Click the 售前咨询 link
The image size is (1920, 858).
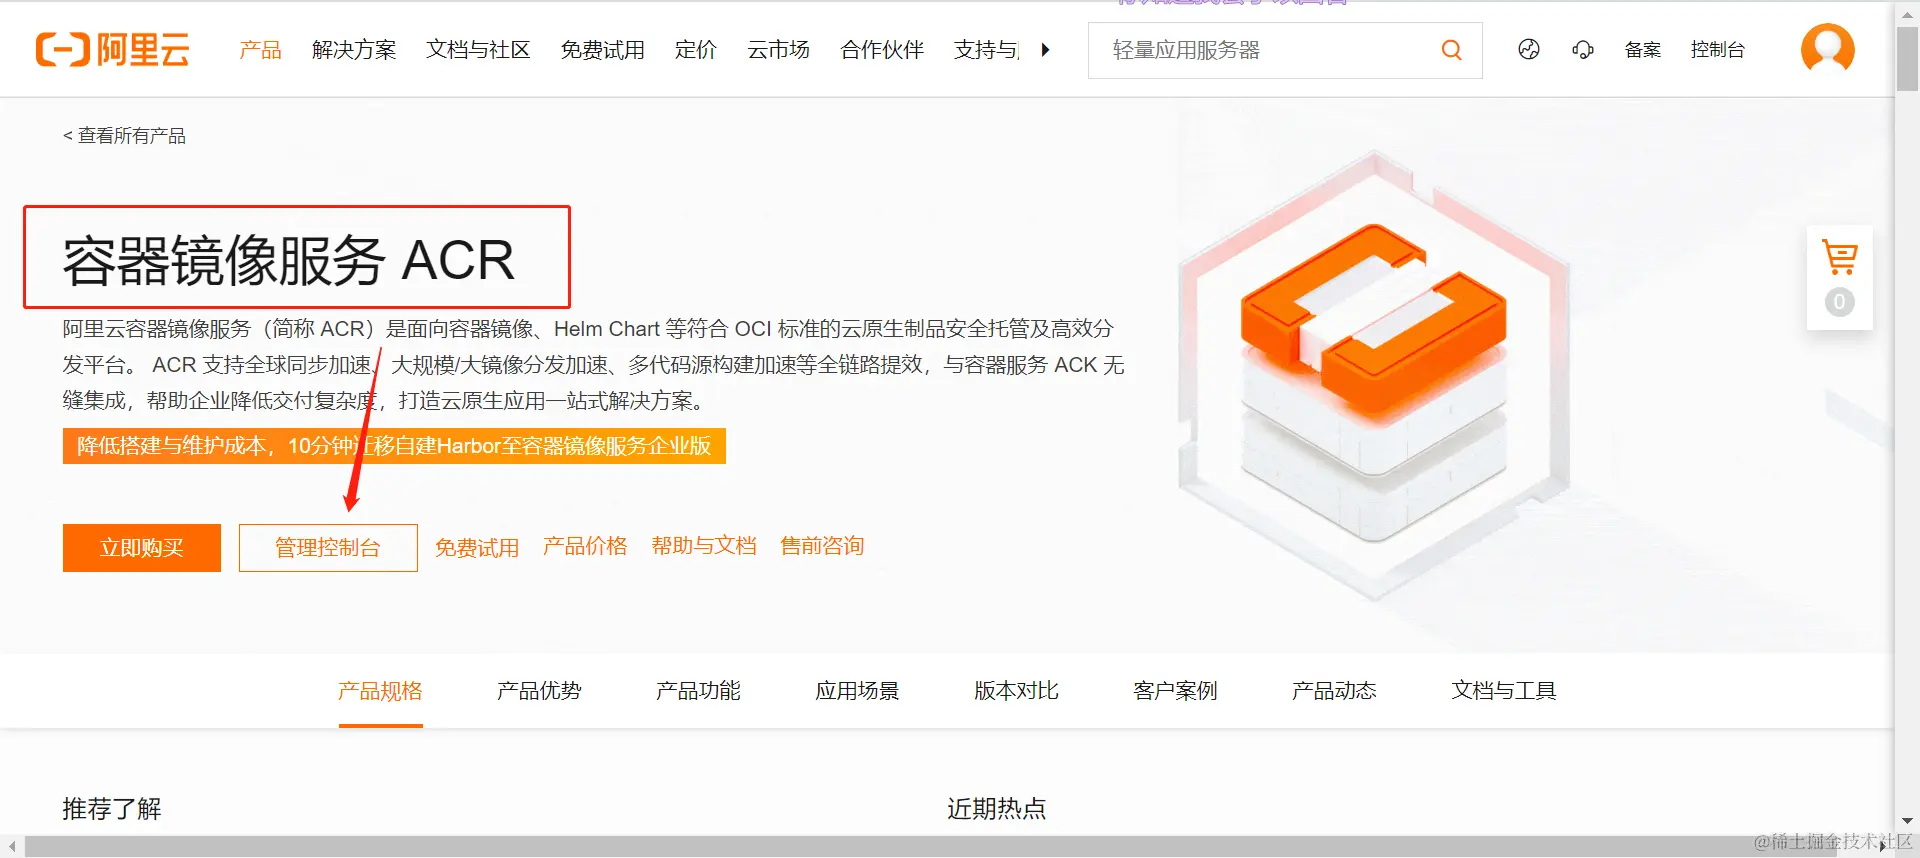[822, 545]
